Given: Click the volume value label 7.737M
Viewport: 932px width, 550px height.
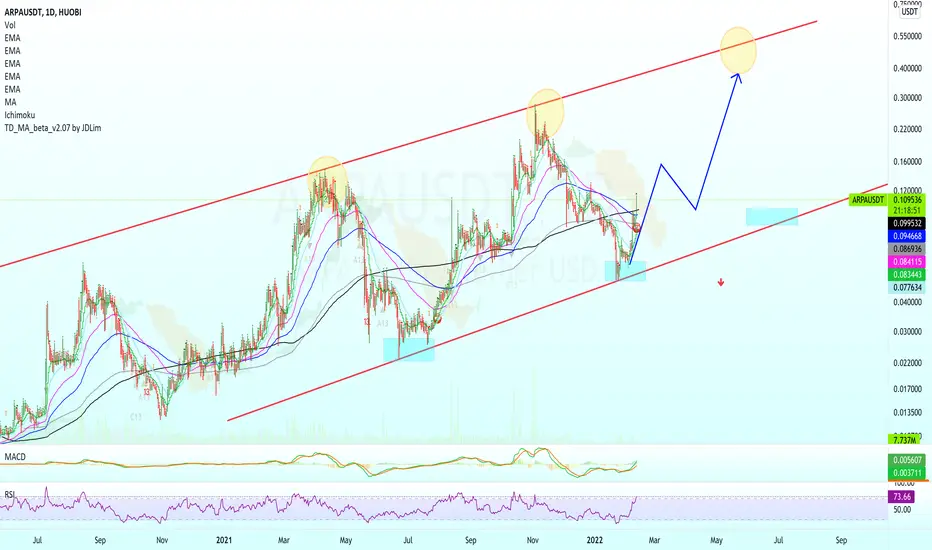Looking at the screenshot, I should point(905,440).
